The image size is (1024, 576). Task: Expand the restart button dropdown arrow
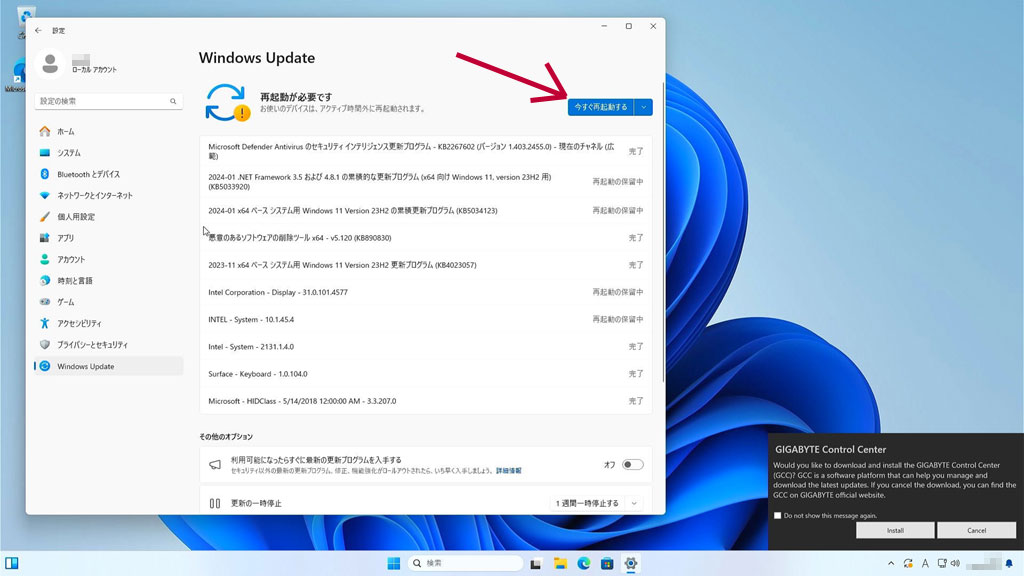coord(643,107)
